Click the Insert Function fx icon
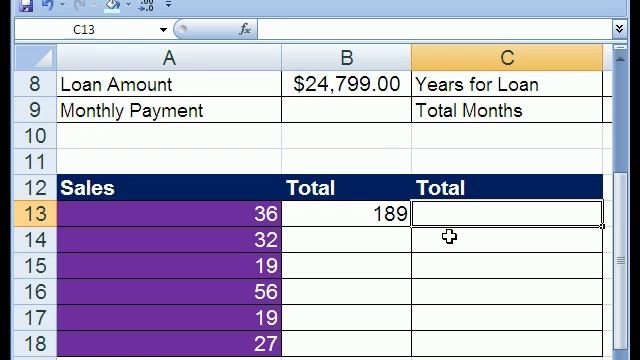Viewport: 640px width, 360px height. point(245,29)
